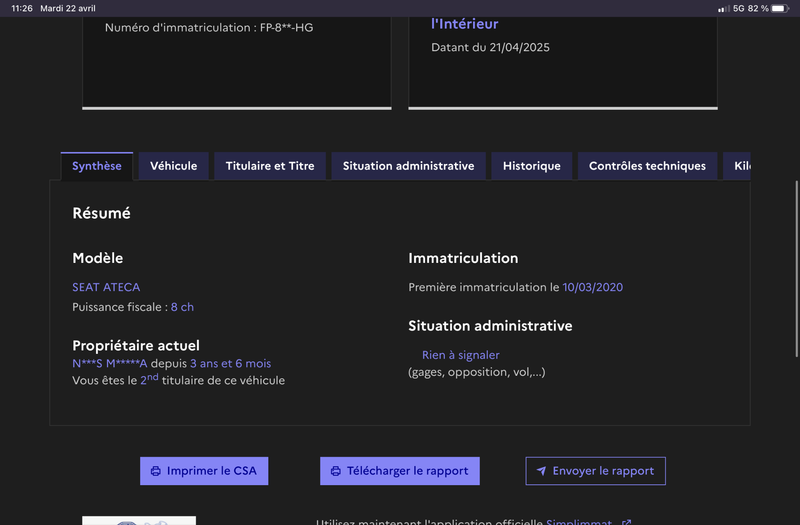Viewport: 800px width, 525px height.
Task: Click the 10/03/2020 registration date
Action: (x=592, y=287)
